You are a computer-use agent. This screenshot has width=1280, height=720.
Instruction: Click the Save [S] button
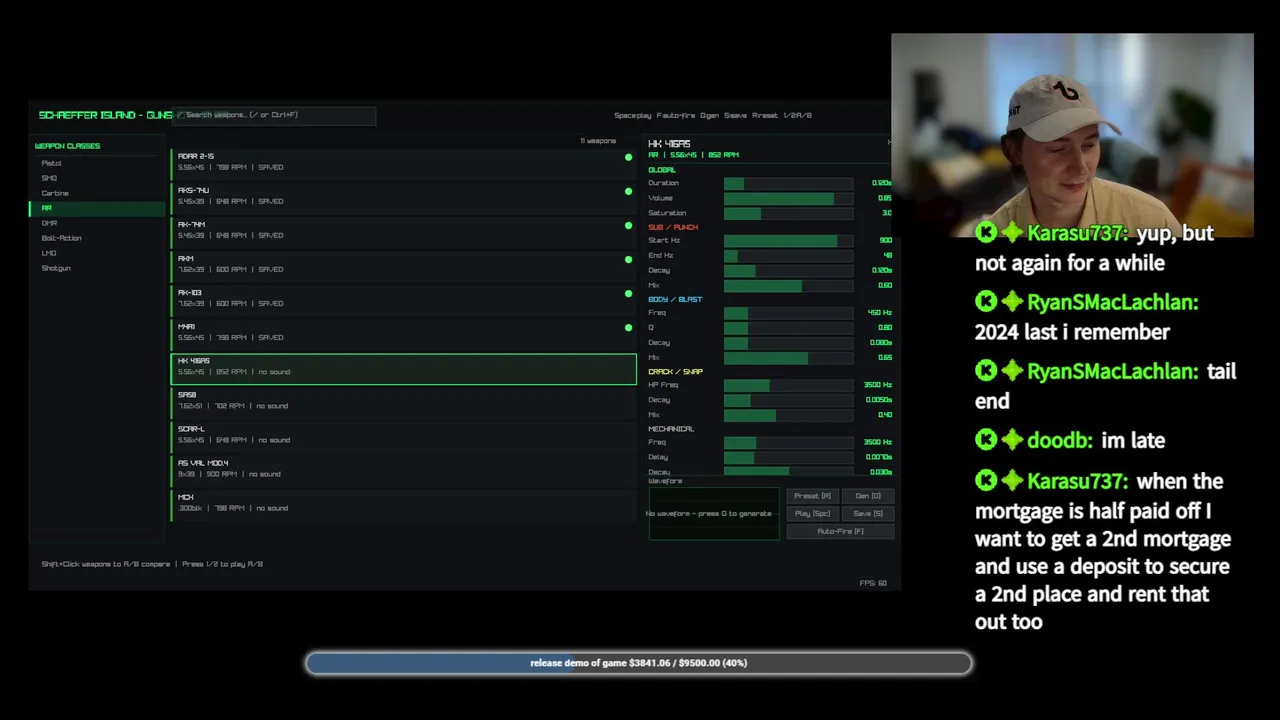pos(868,514)
